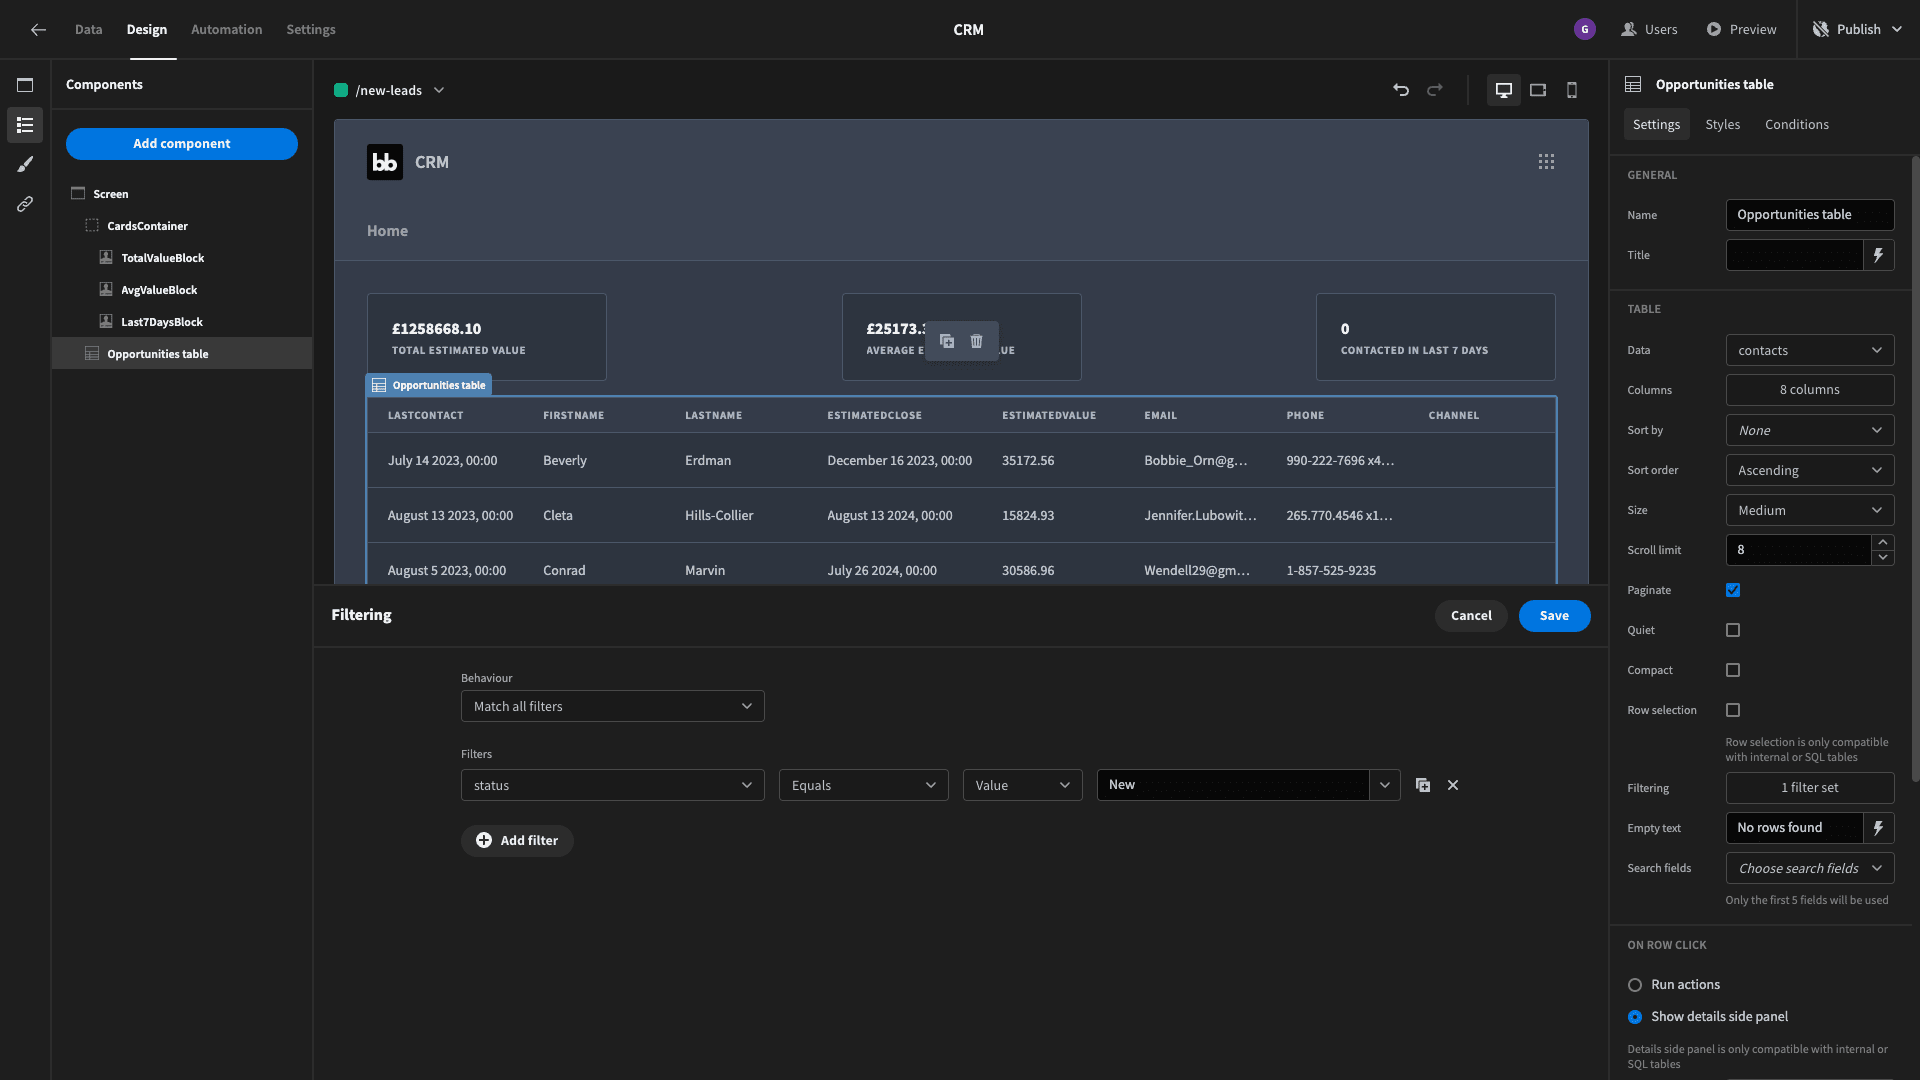Switch to mobile preview device icon
This screenshot has width=1920, height=1080.
click(x=1572, y=90)
